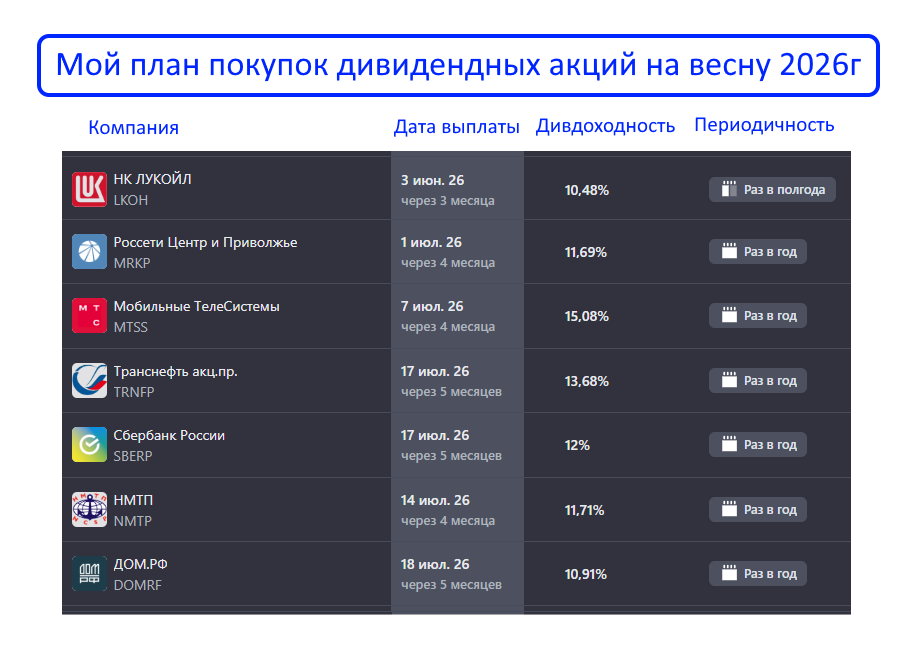Click the Компания column header
Screen dimensions: 917x652
133,127
